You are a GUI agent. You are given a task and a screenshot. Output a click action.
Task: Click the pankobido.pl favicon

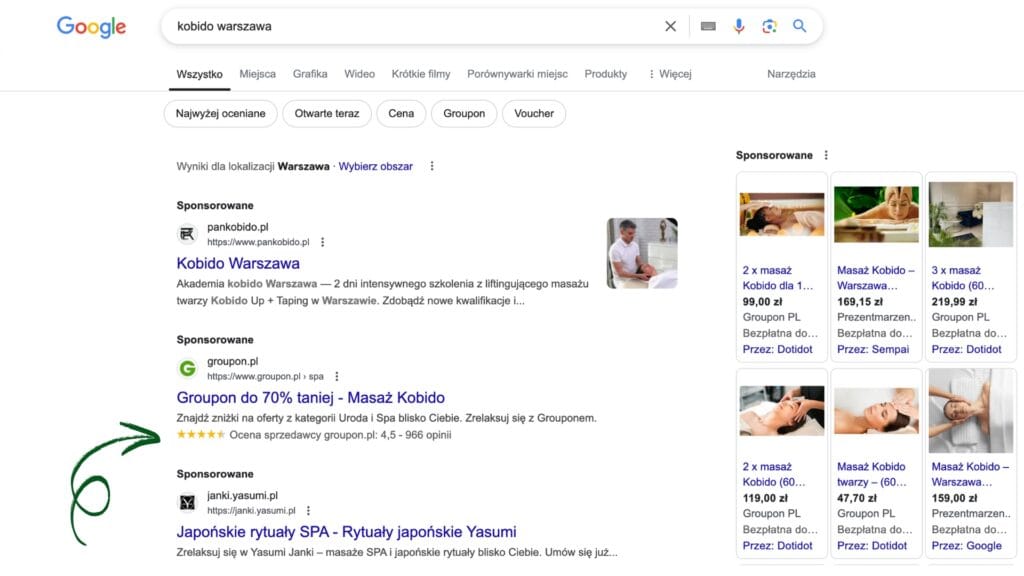[186, 233]
